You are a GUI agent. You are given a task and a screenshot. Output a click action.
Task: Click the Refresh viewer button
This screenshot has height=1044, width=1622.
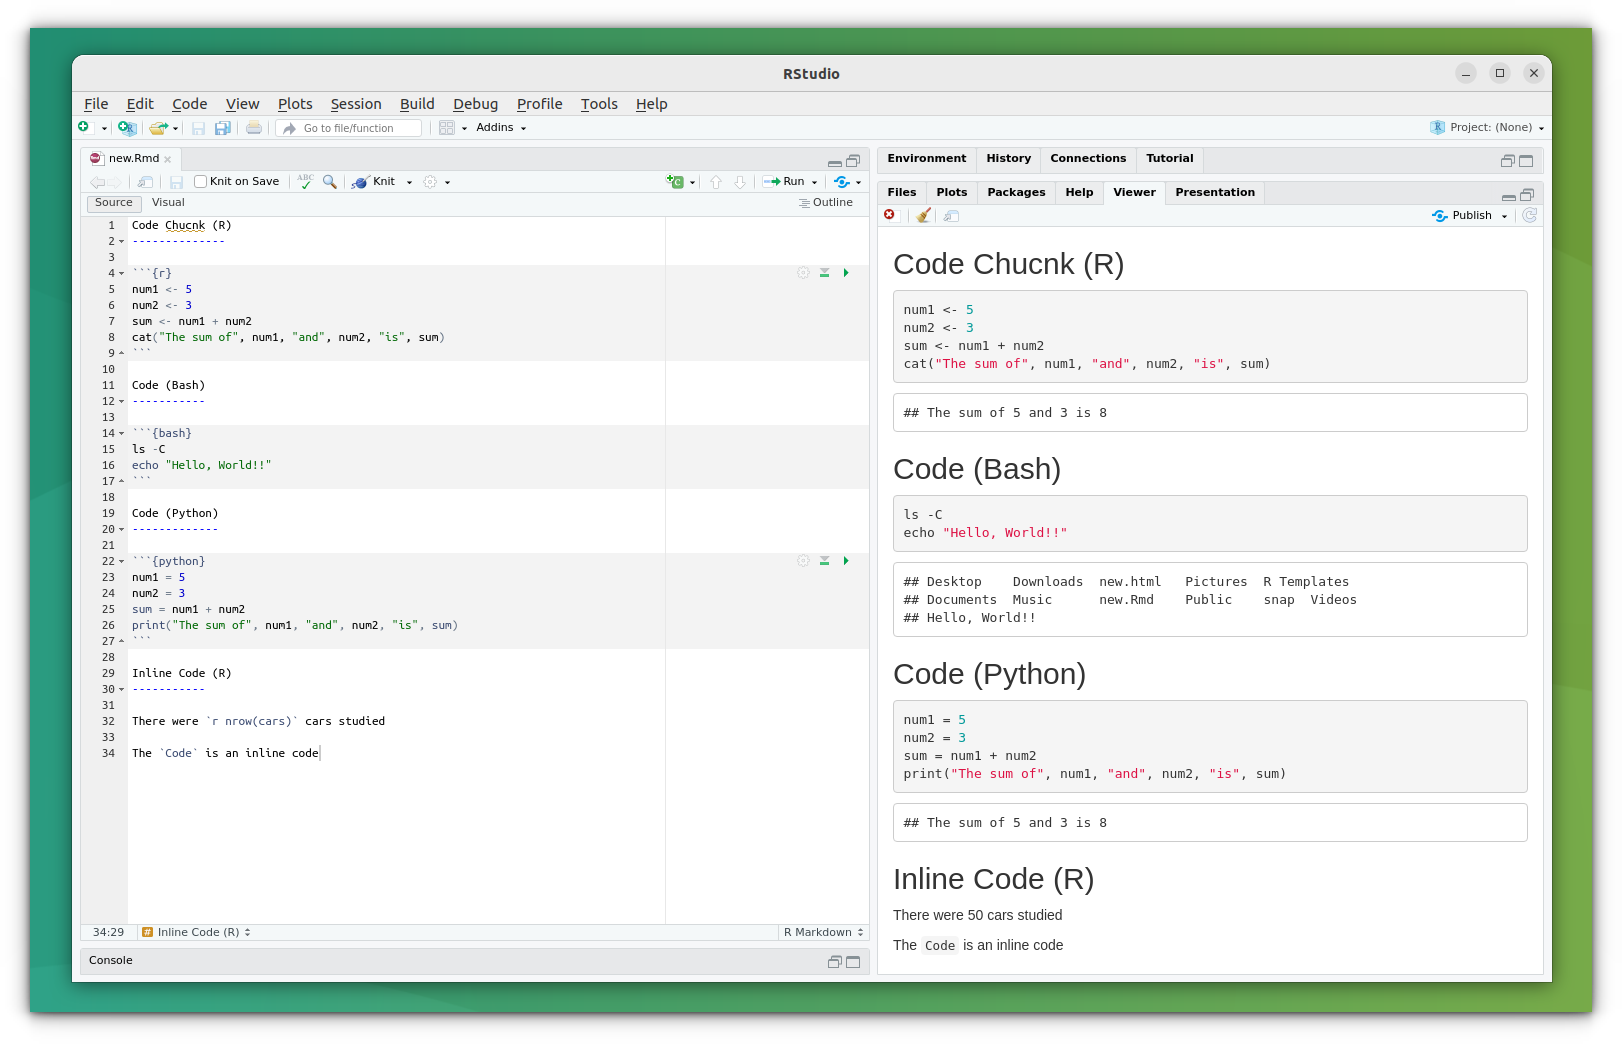click(1529, 215)
